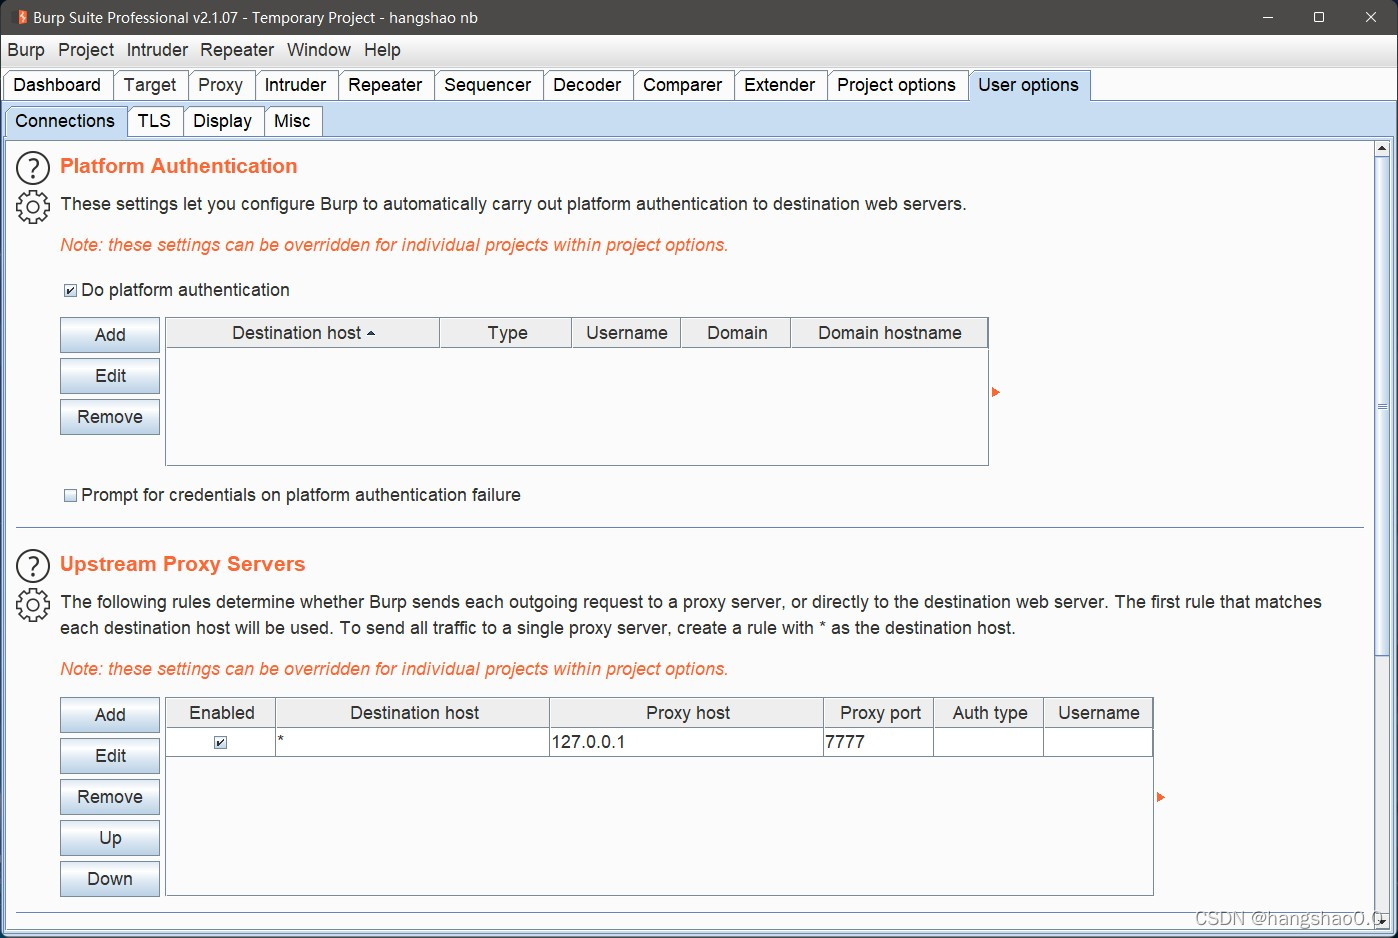
Task: Click Add in Upstream Proxy Servers section
Action: (x=110, y=715)
